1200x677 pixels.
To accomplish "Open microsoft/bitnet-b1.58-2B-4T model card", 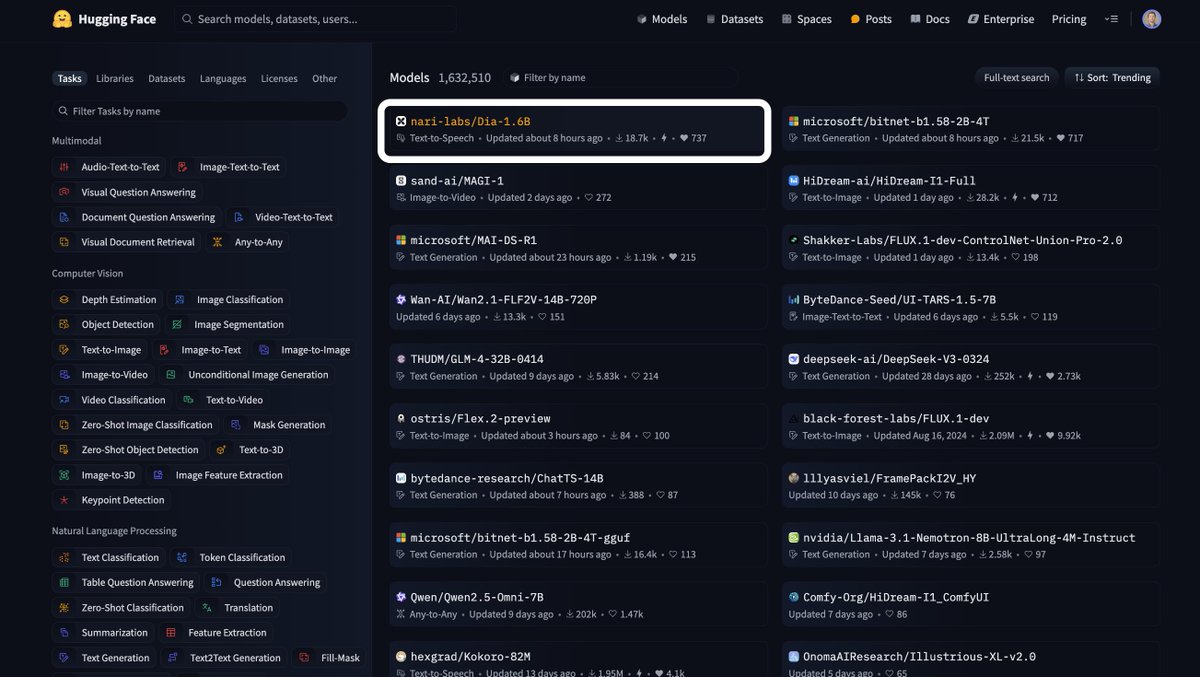I will 971,129.
